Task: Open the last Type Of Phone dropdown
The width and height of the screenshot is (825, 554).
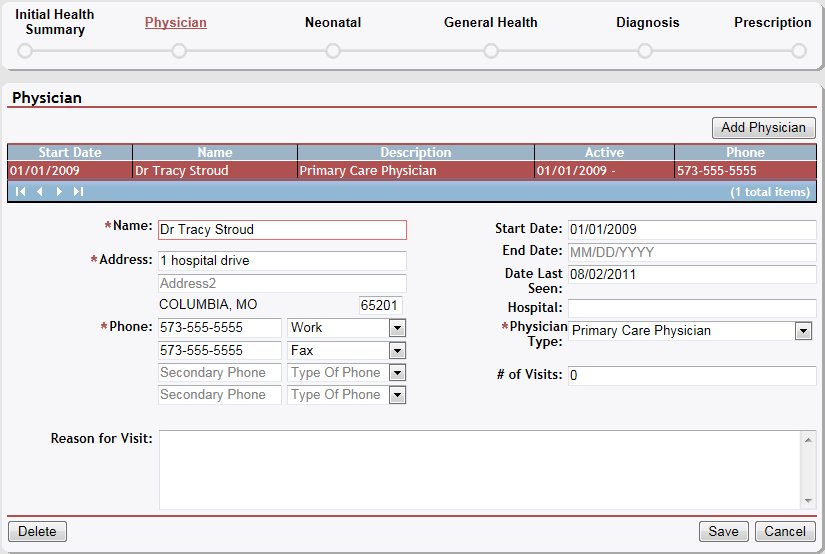Action: [397, 395]
